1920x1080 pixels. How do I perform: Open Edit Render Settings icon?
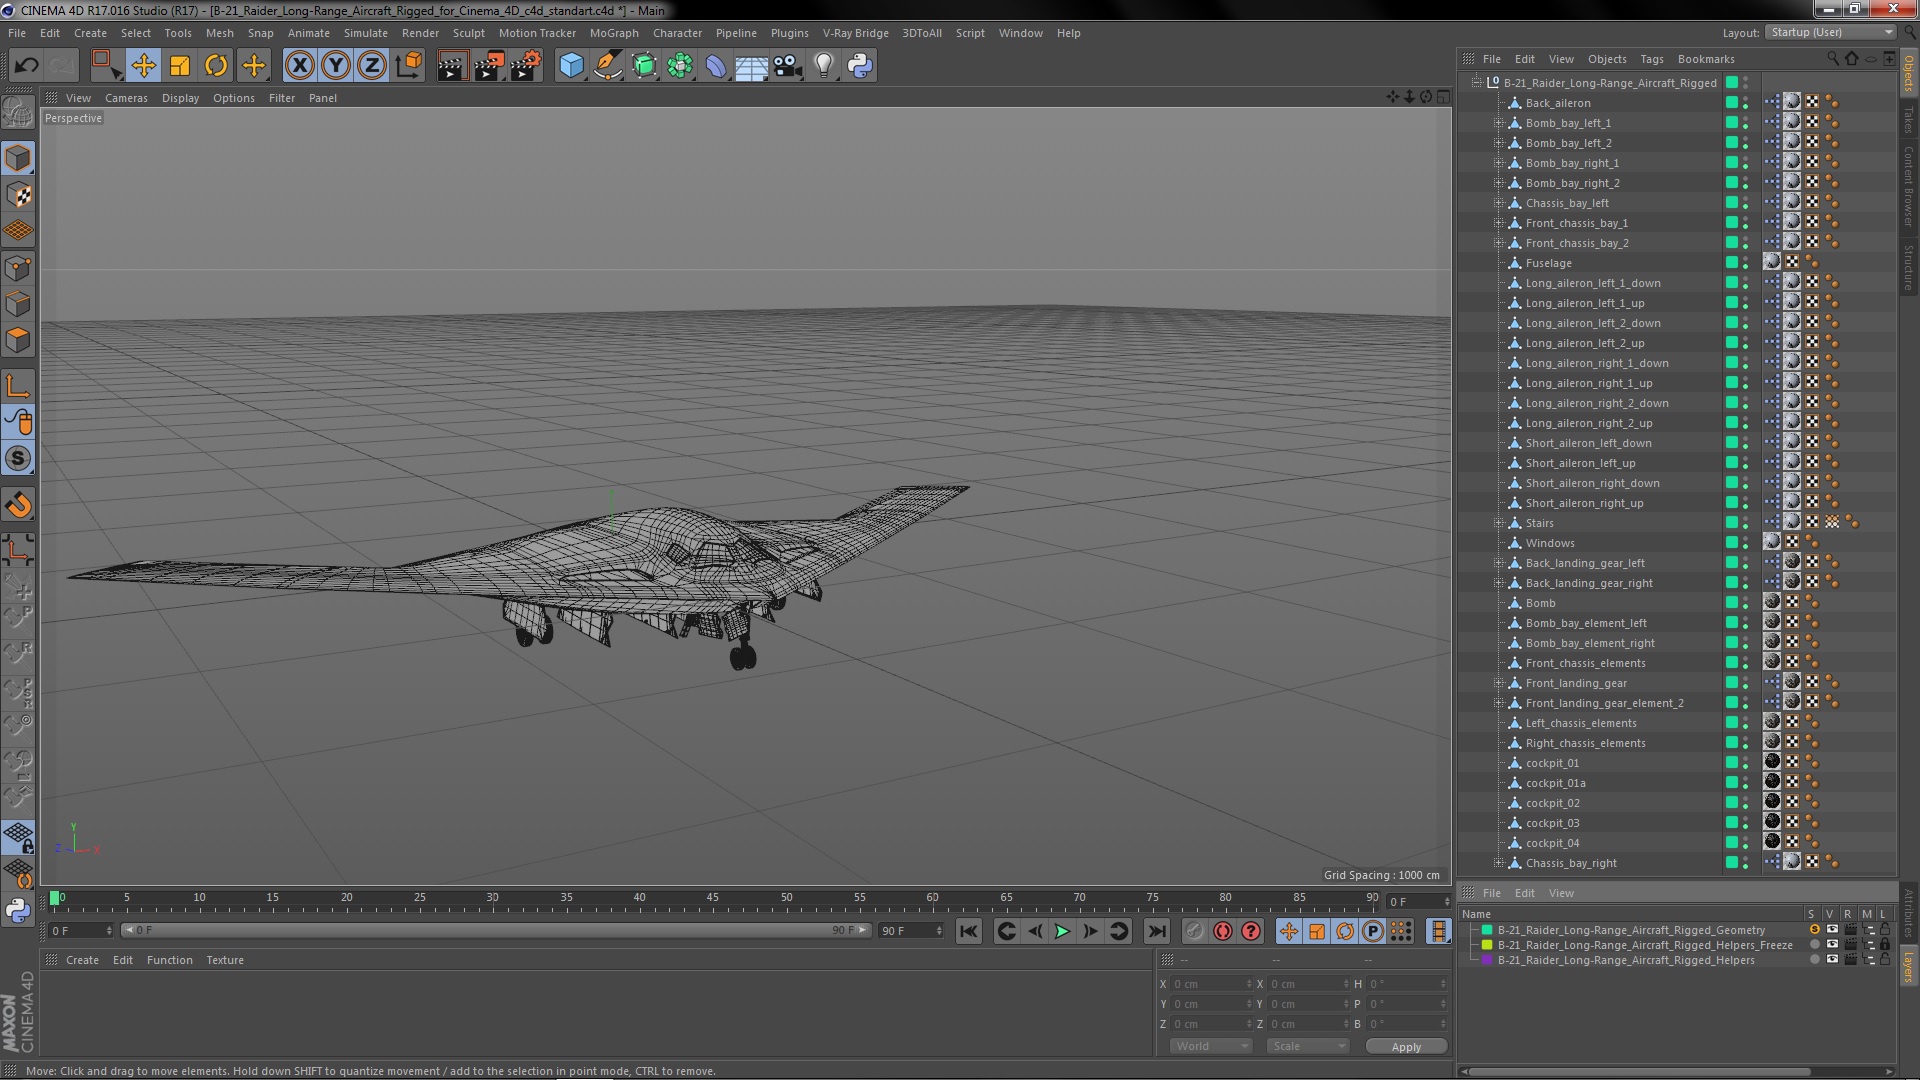[x=526, y=66]
